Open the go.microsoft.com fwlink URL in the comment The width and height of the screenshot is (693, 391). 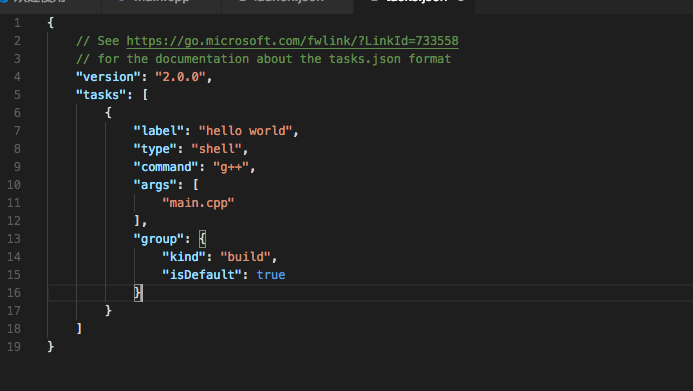pos(292,41)
